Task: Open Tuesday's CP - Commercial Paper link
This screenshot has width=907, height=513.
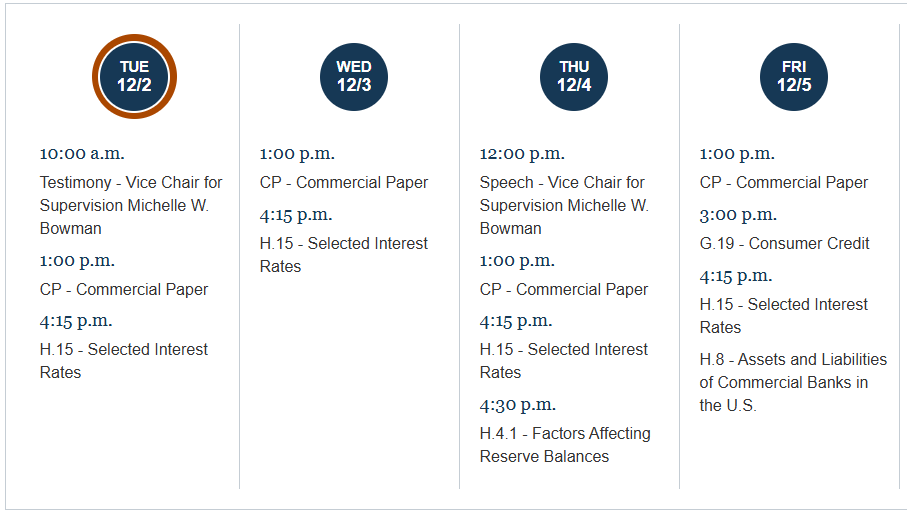Action: (124, 289)
